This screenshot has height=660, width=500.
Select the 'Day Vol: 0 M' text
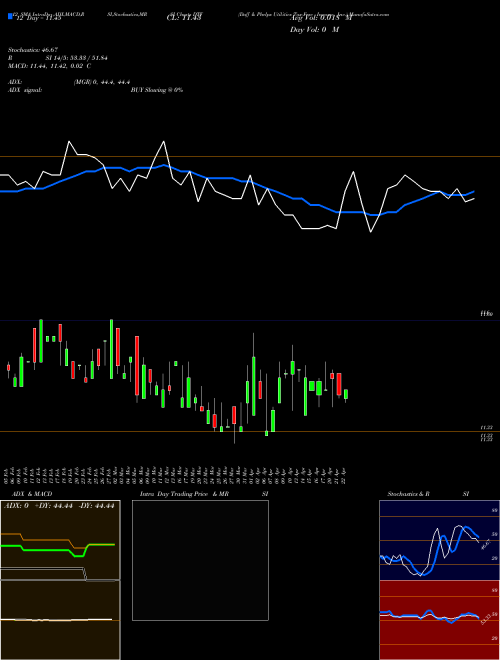[314, 29]
